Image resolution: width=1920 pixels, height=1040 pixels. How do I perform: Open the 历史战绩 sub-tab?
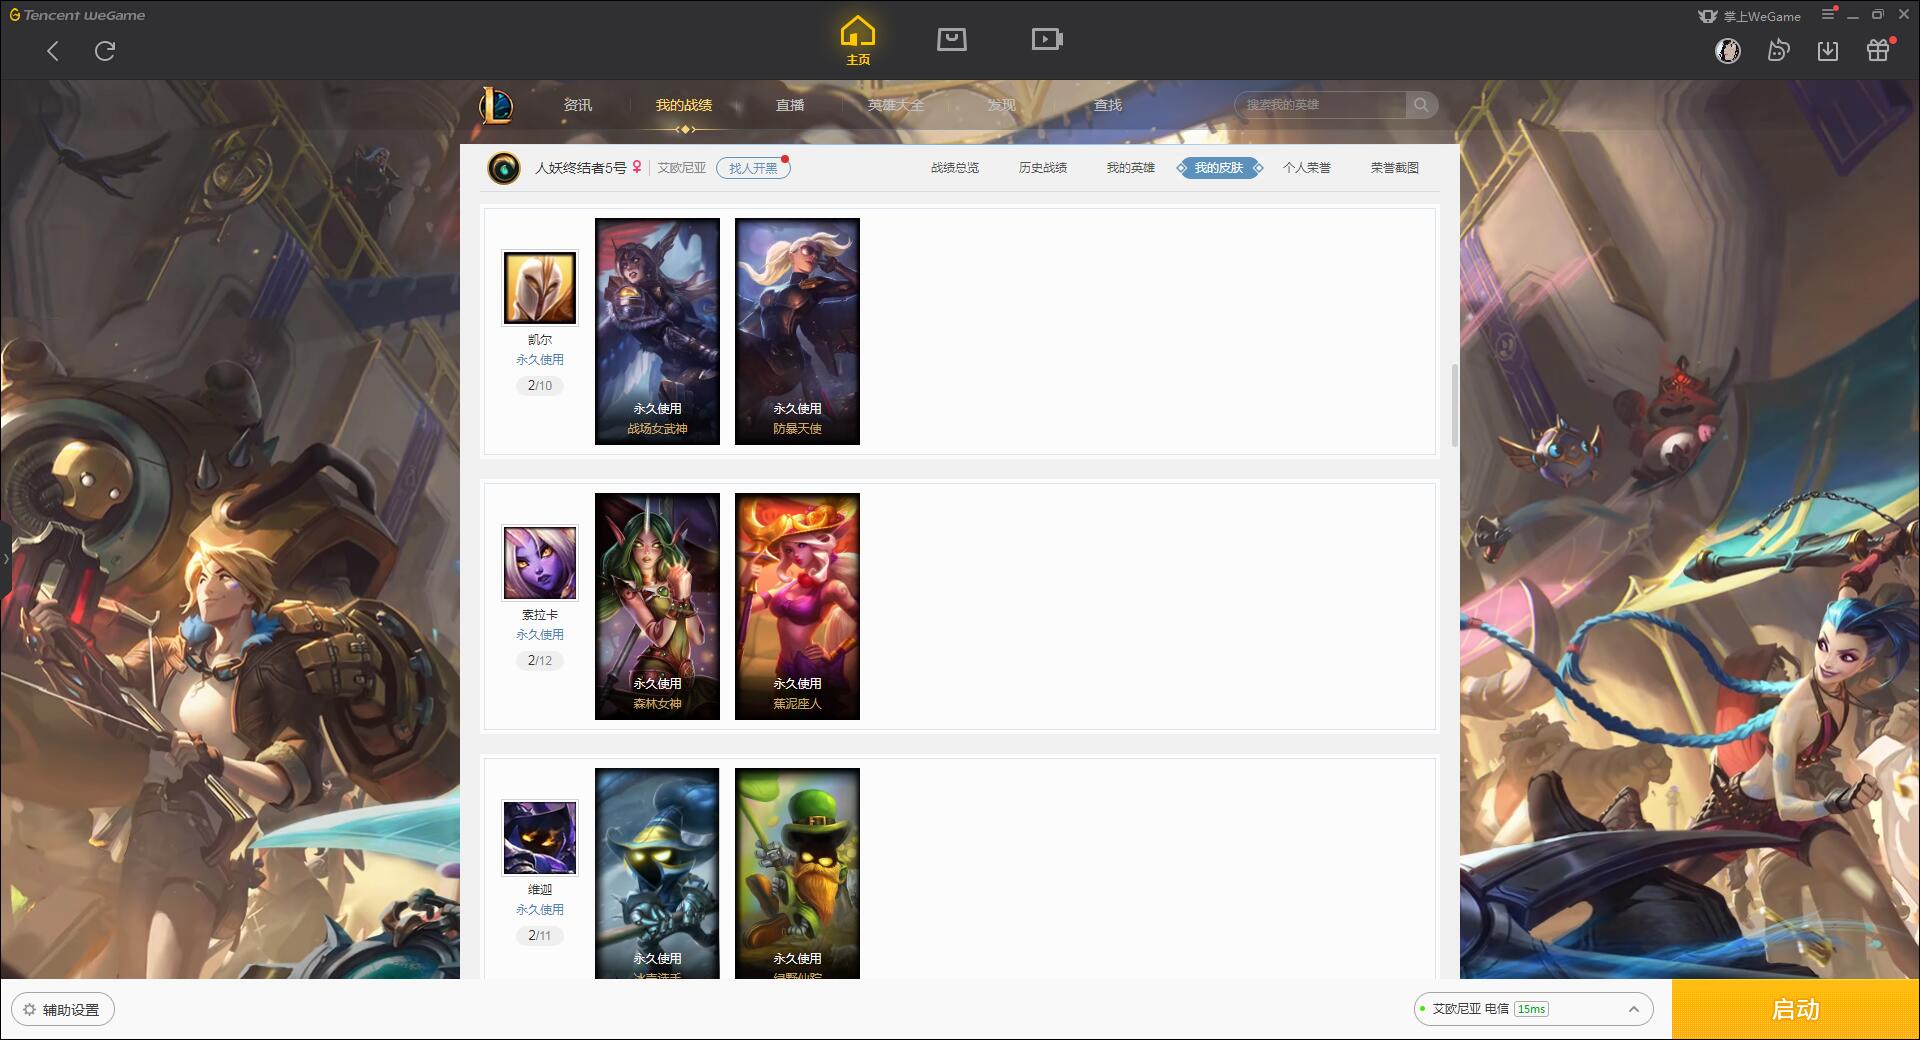[1043, 168]
